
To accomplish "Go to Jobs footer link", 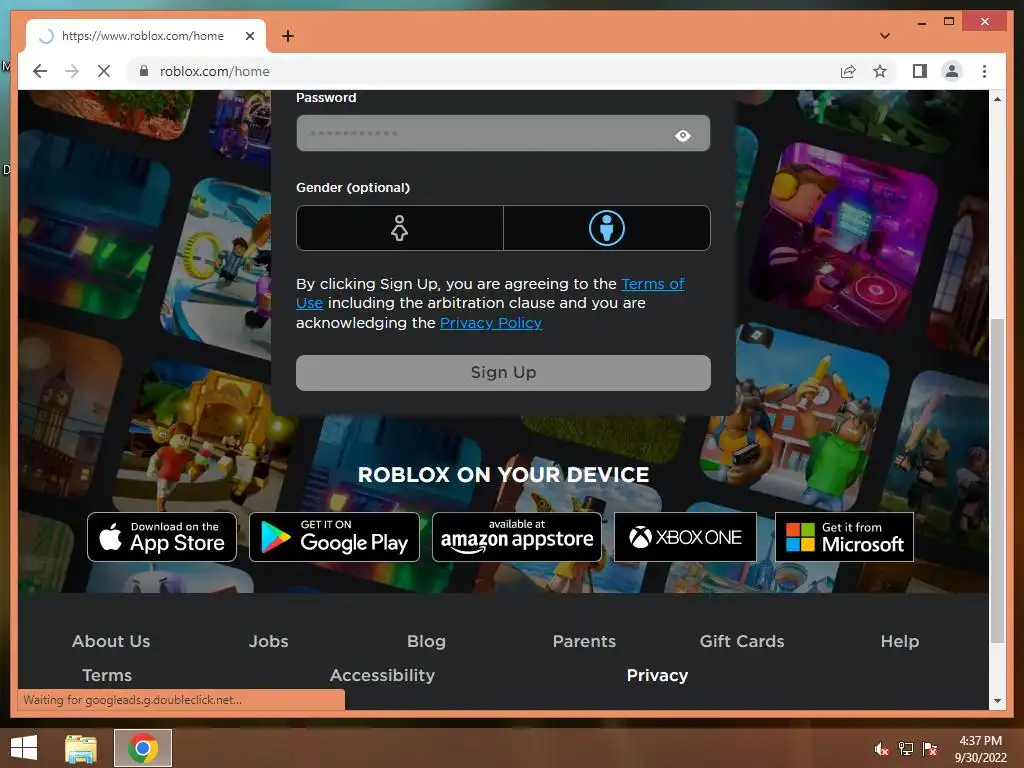I will [268, 641].
